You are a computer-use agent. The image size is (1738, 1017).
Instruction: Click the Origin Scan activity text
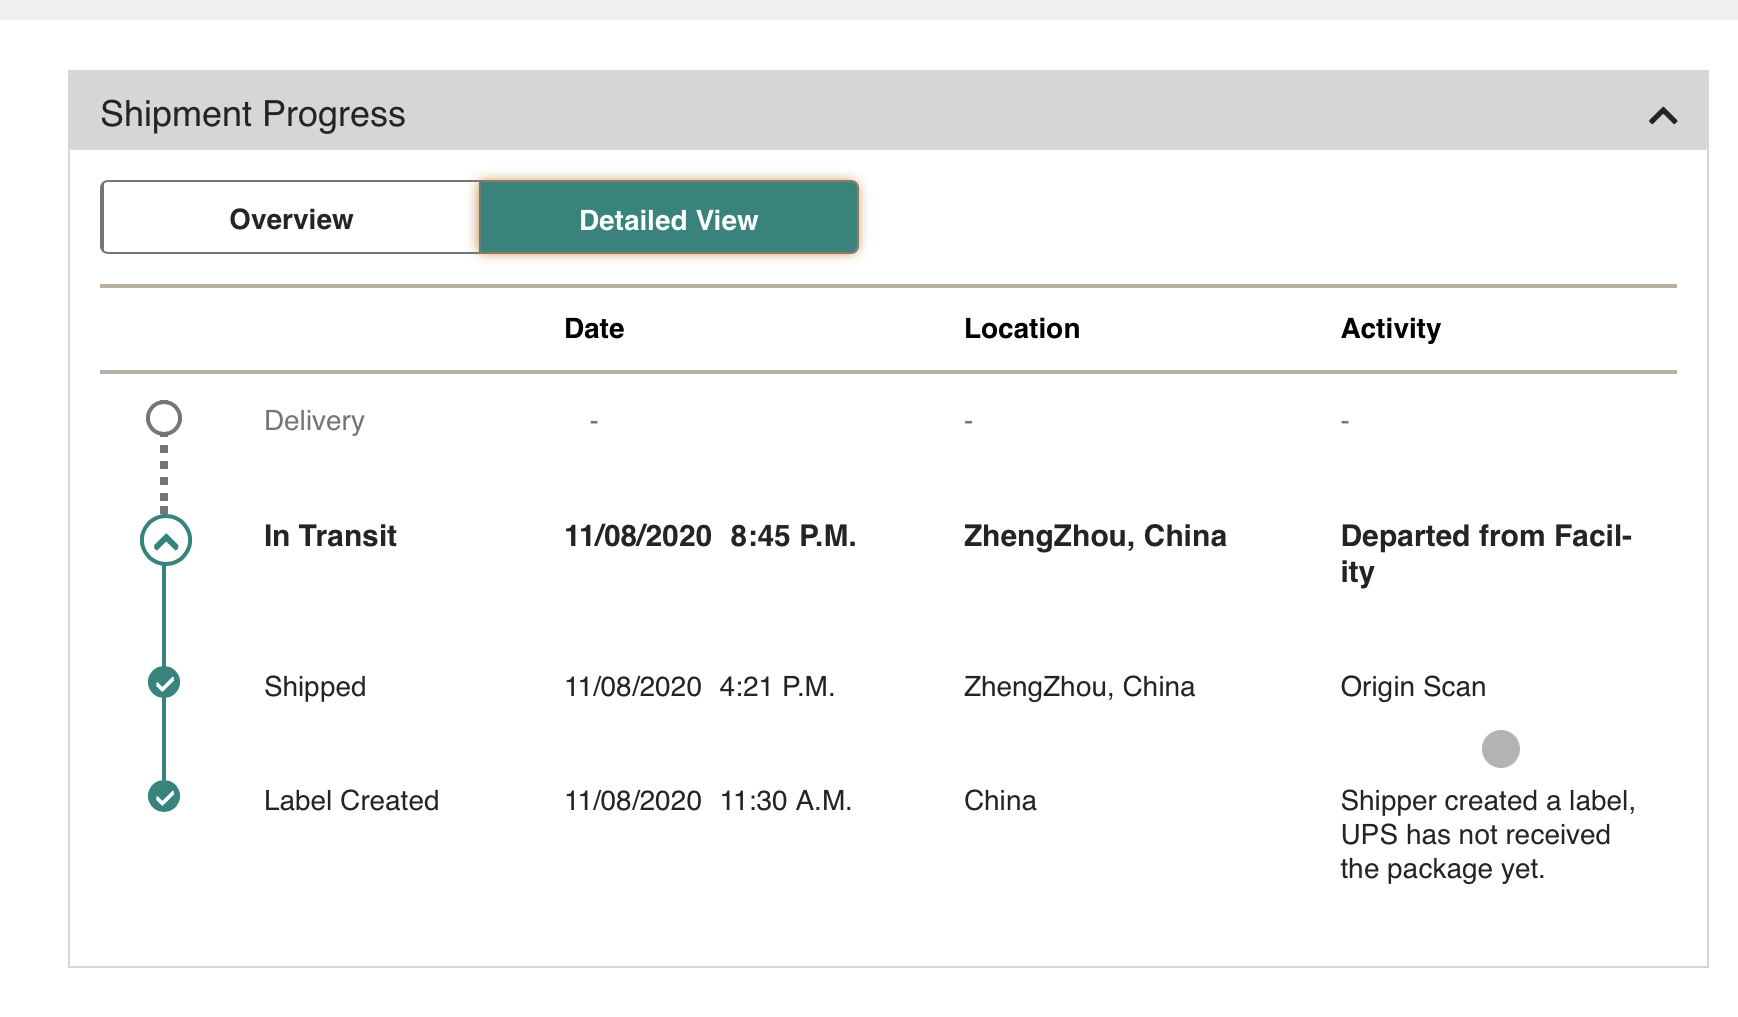[1412, 687]
